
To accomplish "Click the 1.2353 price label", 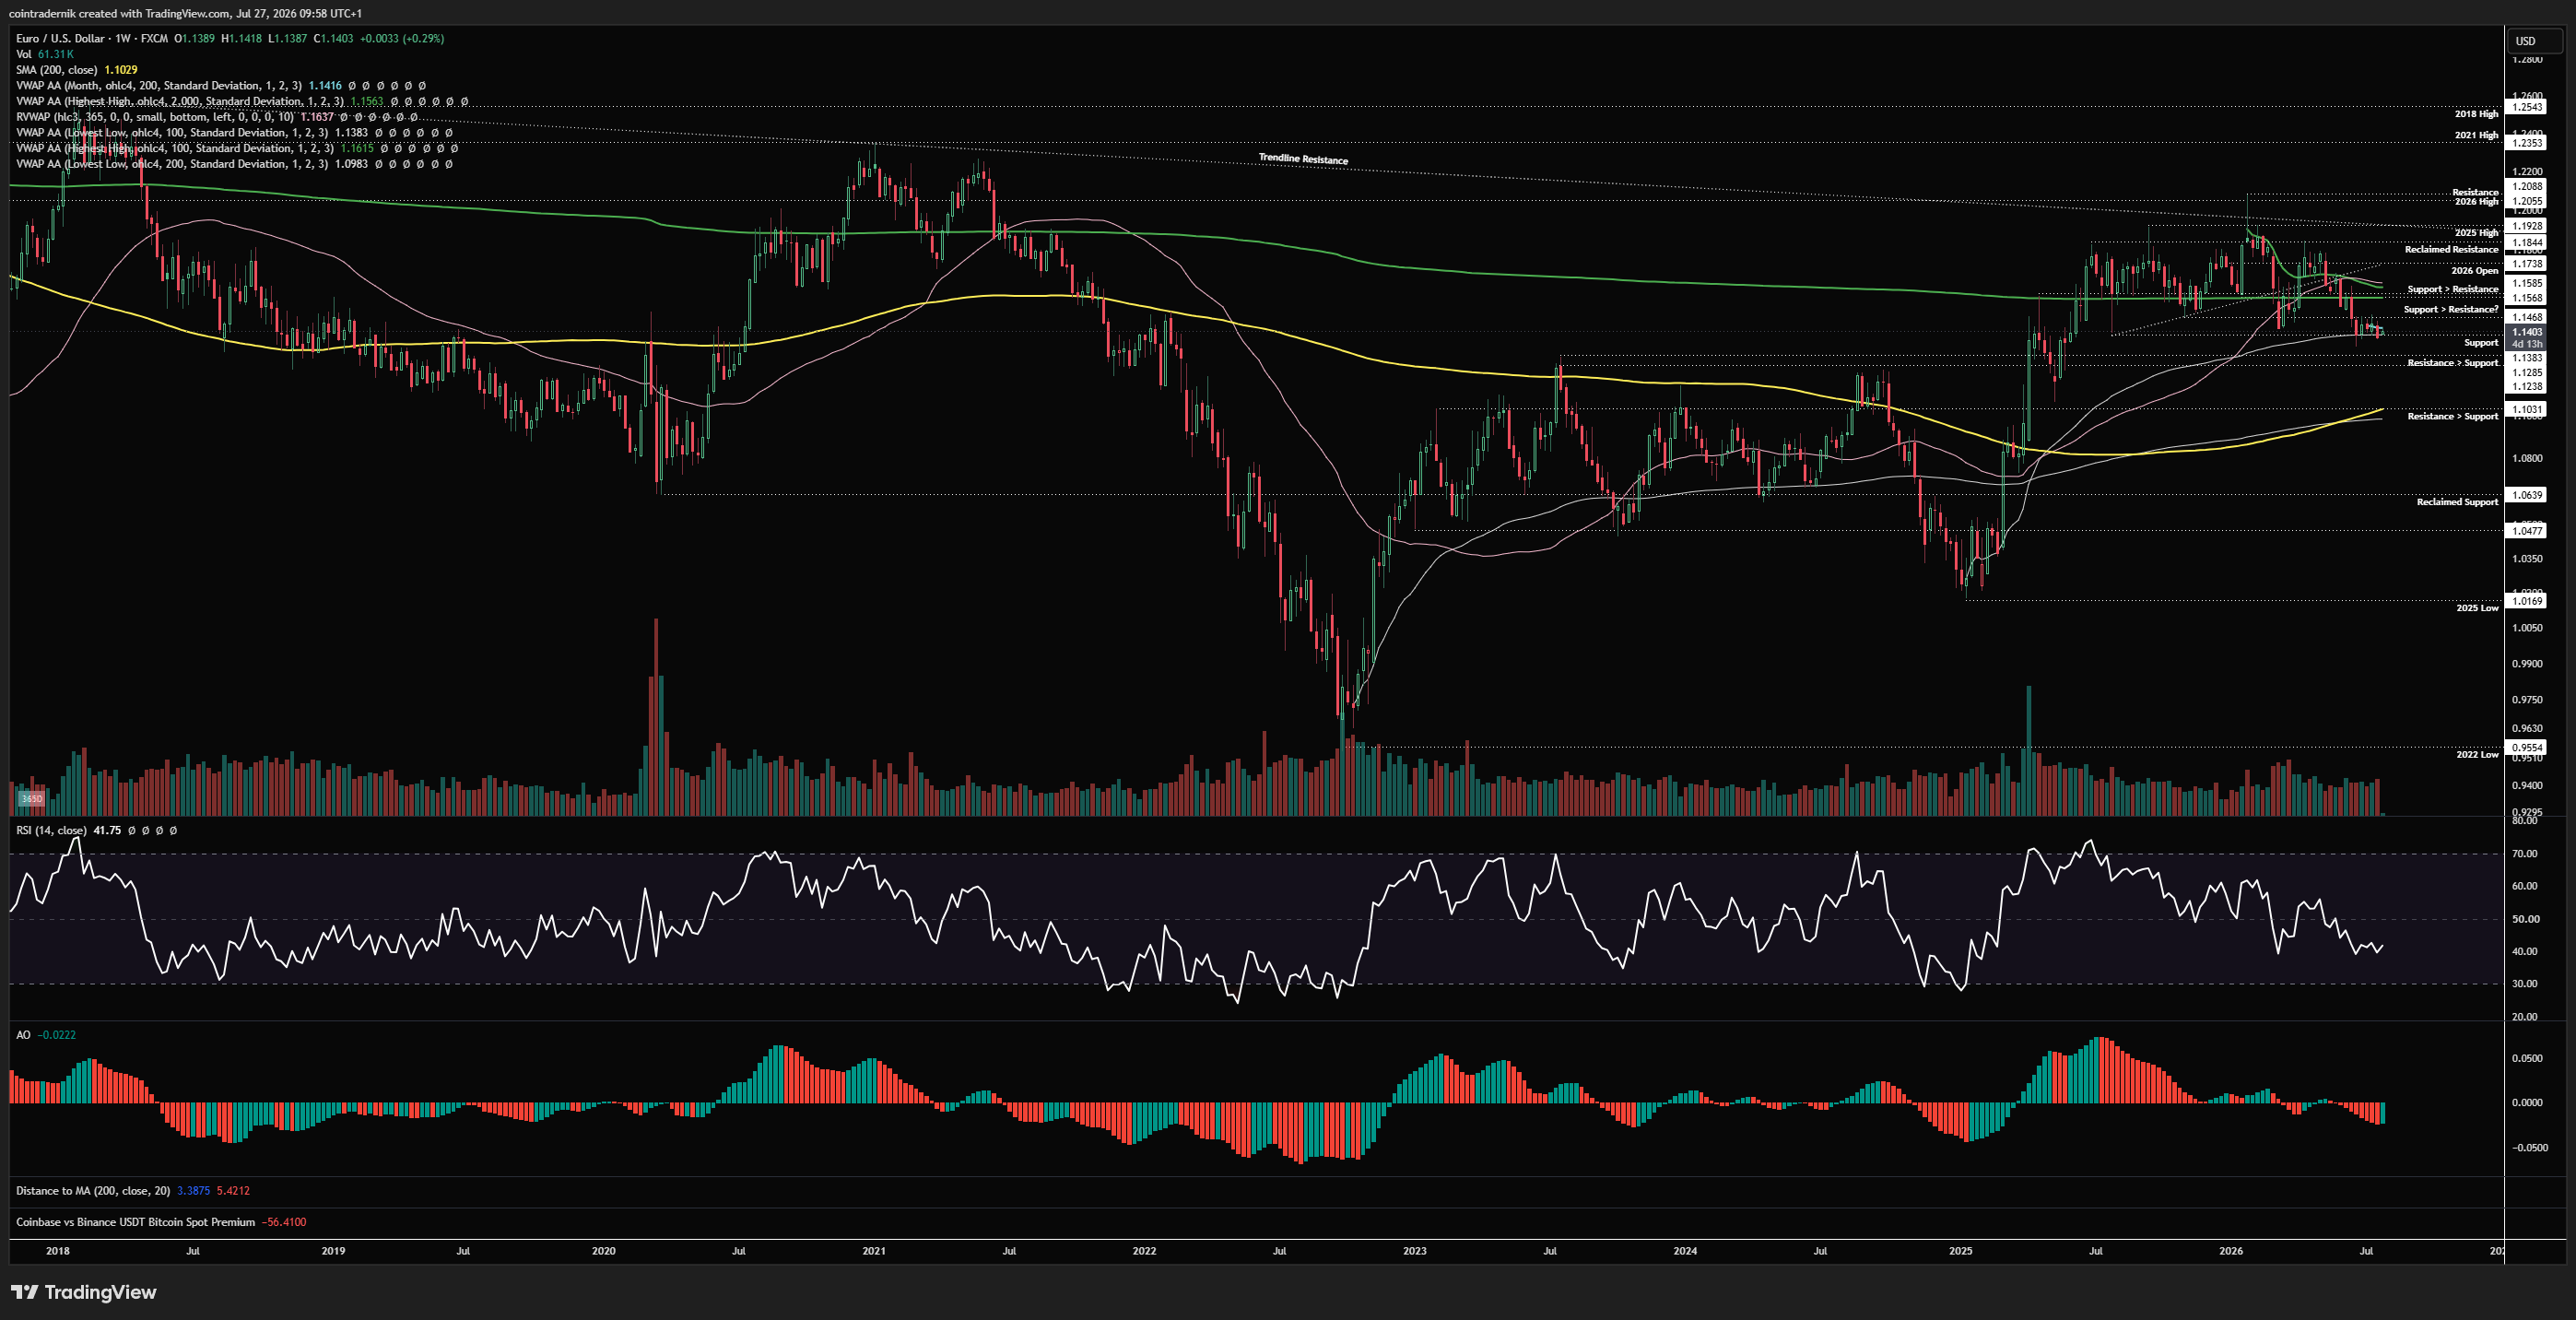I will tap(2527, 143).
